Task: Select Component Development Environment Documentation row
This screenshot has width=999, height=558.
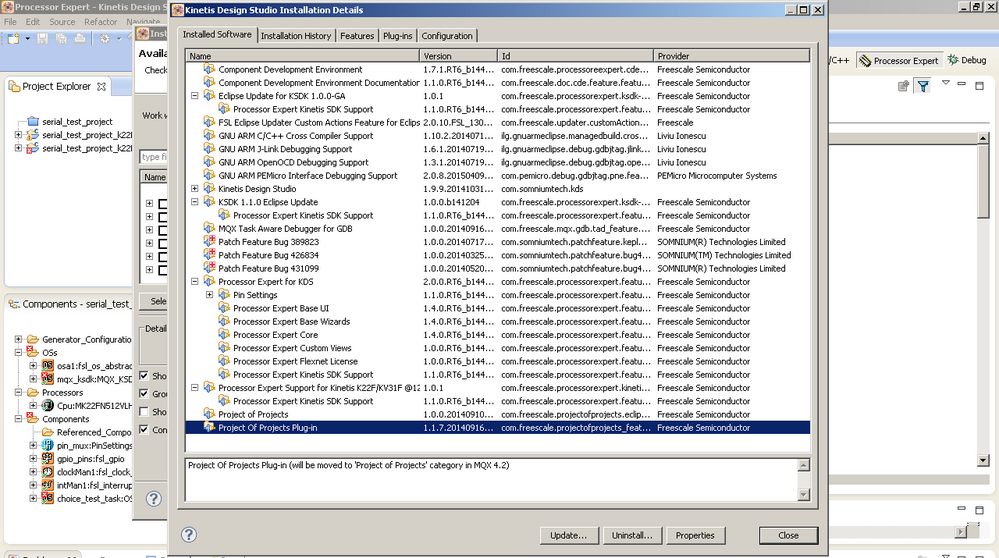Action: (x=498, y=82)
